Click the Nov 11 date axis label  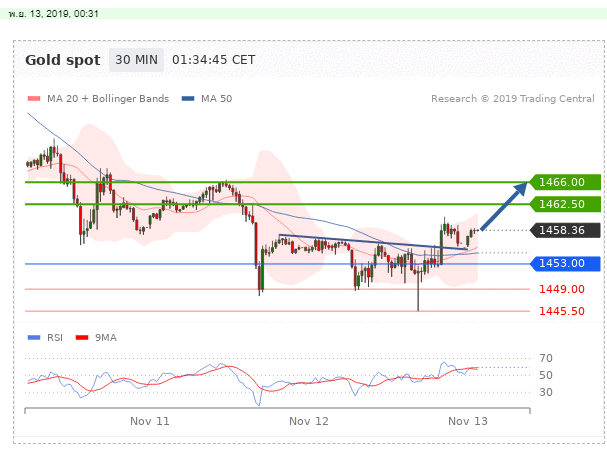coord(150,421)
